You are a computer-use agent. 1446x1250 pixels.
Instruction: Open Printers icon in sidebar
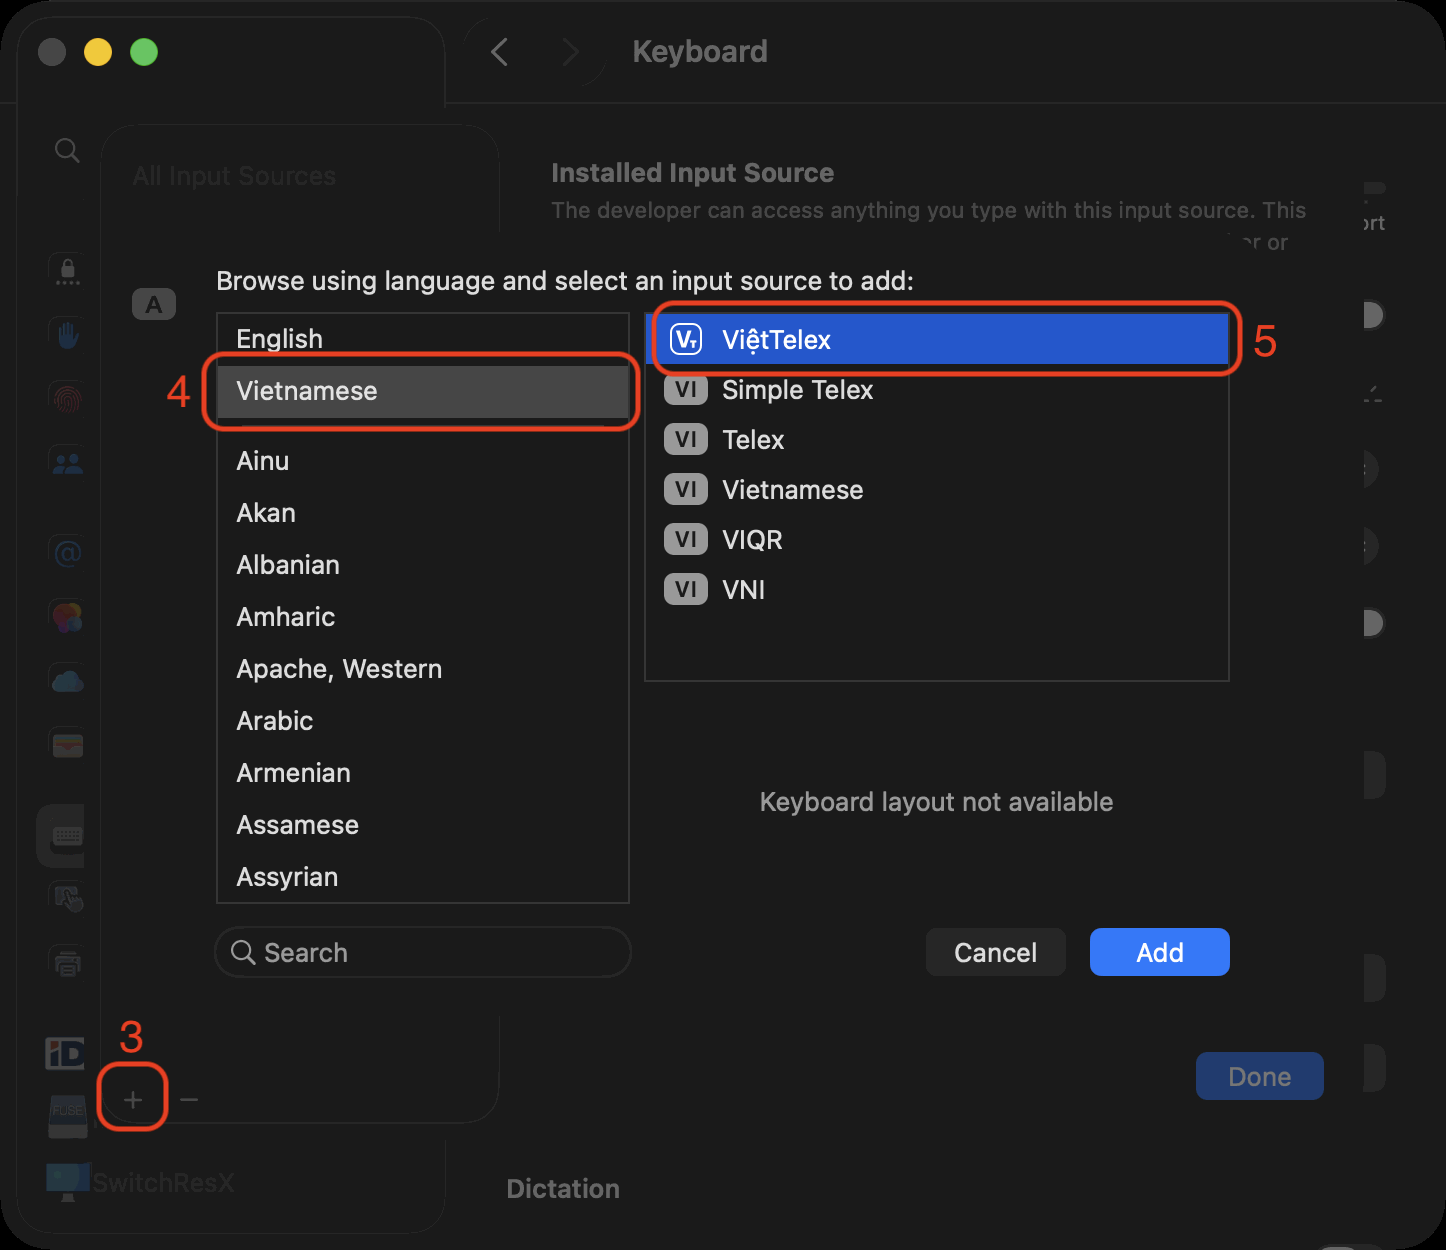(x=68, y=963)
